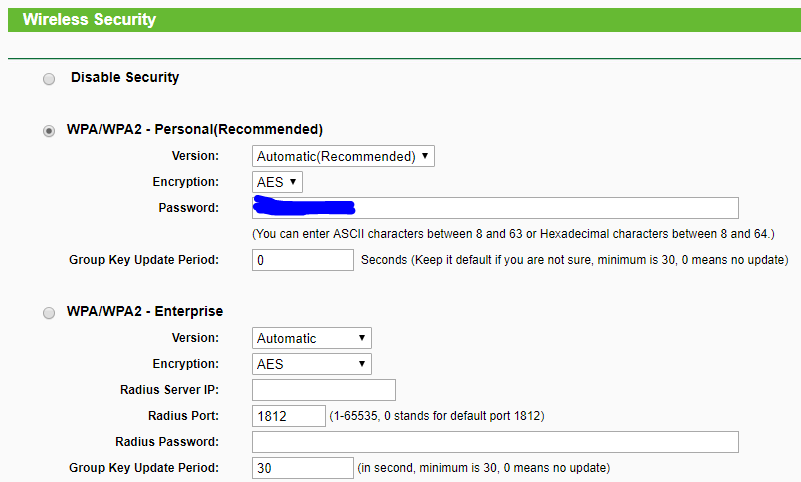The width and height of the screenshot is (801, 482).
Task: Enable the WPA/WPA2 - Enterprise radio option
Action: pos(49,313)
